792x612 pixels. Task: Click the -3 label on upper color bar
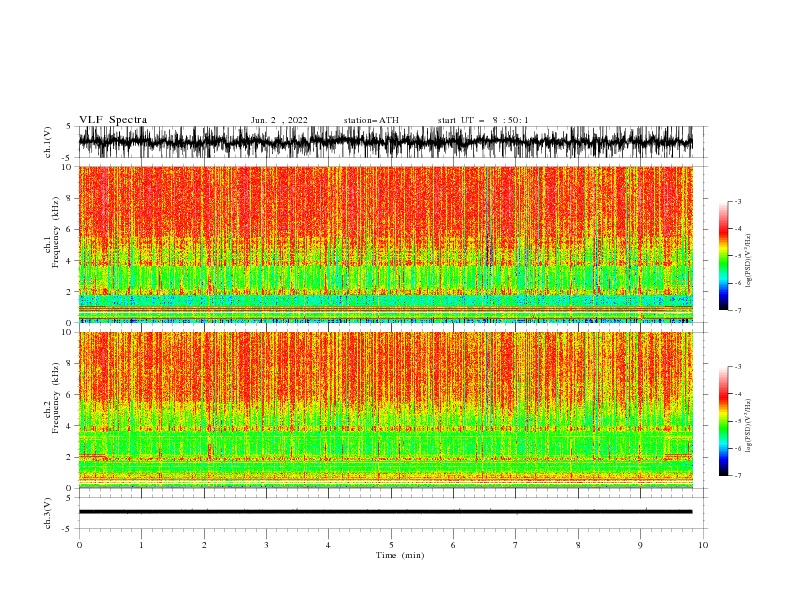[x=738, y=201]
